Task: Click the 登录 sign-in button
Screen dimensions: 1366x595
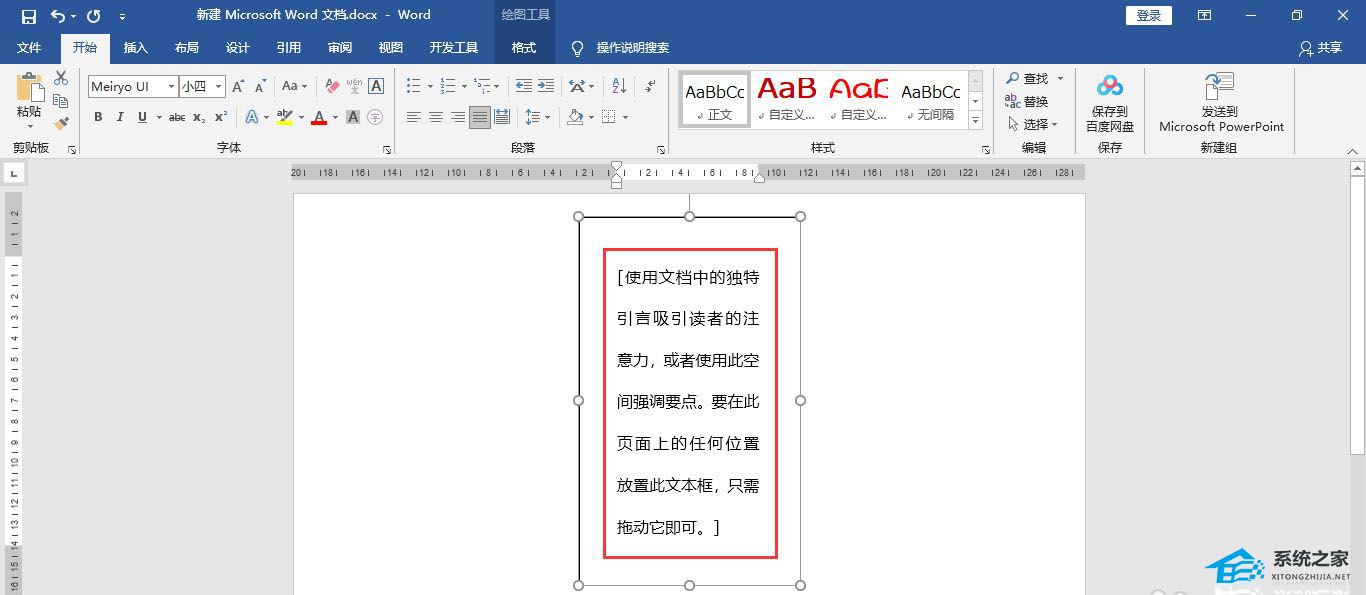Action: click(1149, 16)
